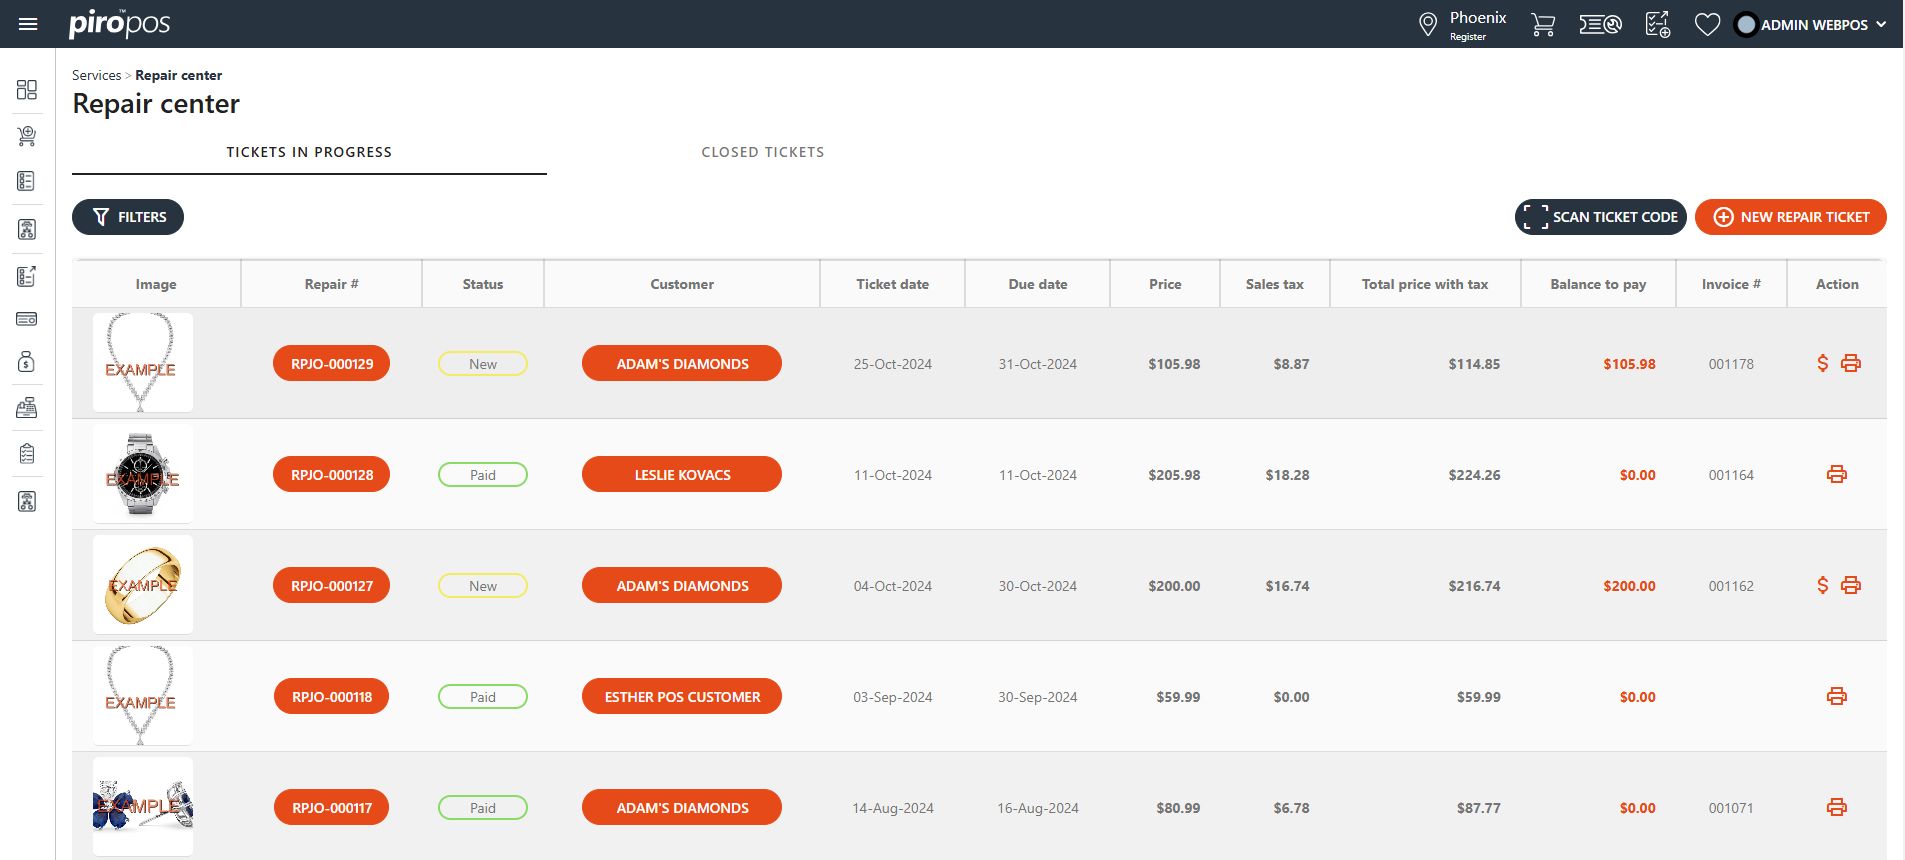This screenshot has height=860, width=1905.
Task: Open the dashboard icon in the sidebar
Action: 27,90
